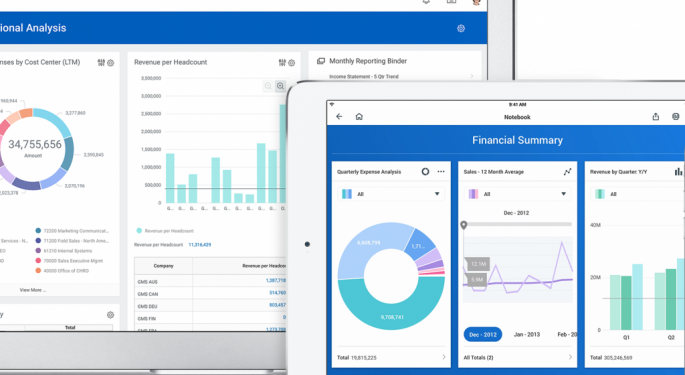This screenshot has width=685, height=375.
Task: Click the Dec - 2012 timeline slider handle
Action: 464,225
